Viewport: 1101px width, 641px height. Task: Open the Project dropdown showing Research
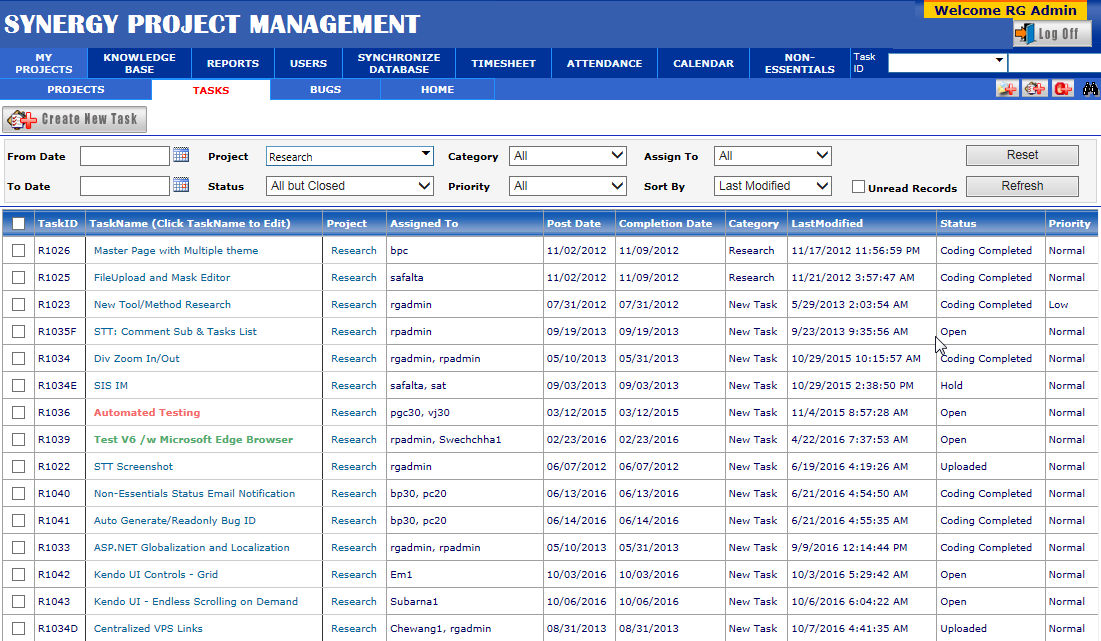point(350,156)
